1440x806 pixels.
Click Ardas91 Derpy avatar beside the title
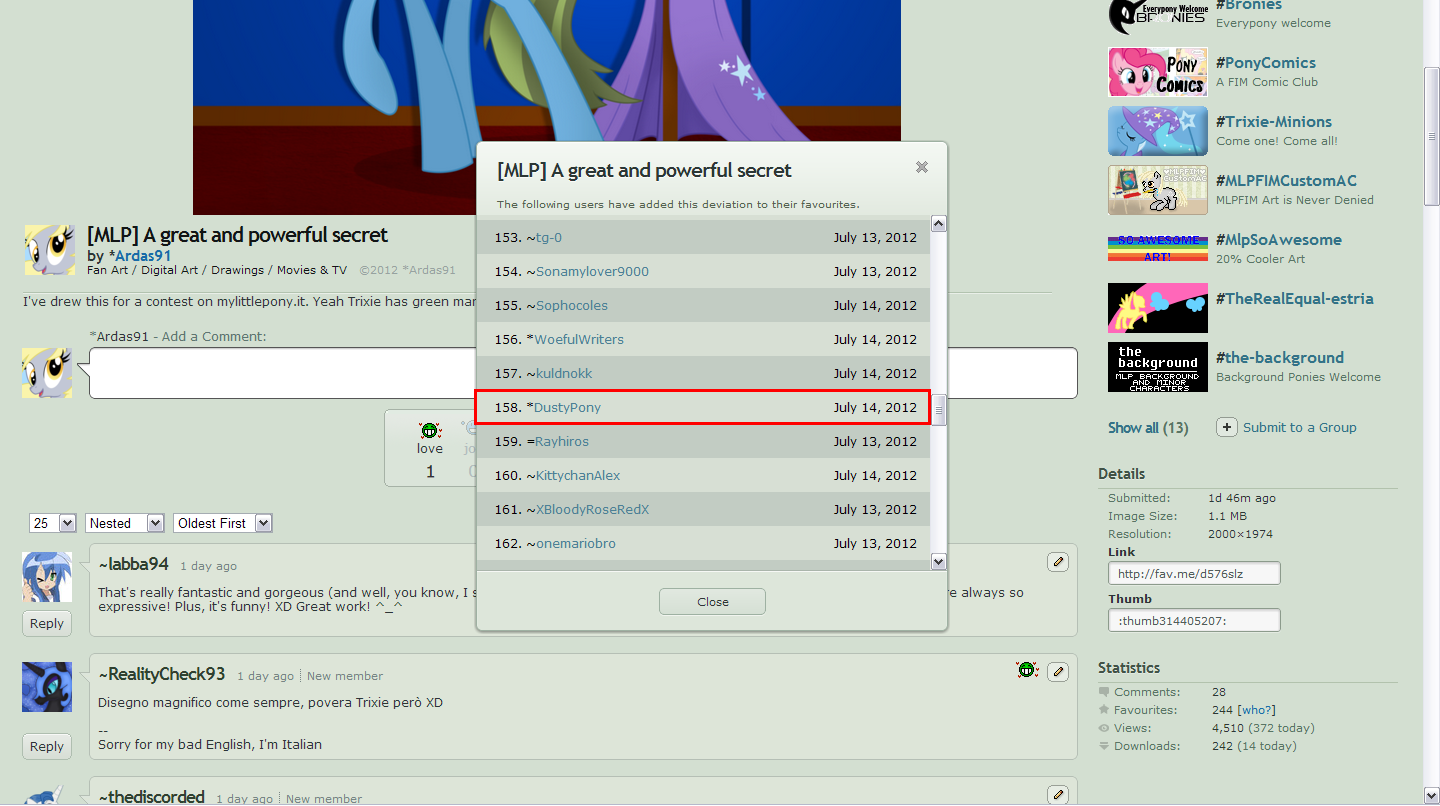pos(49,250)
